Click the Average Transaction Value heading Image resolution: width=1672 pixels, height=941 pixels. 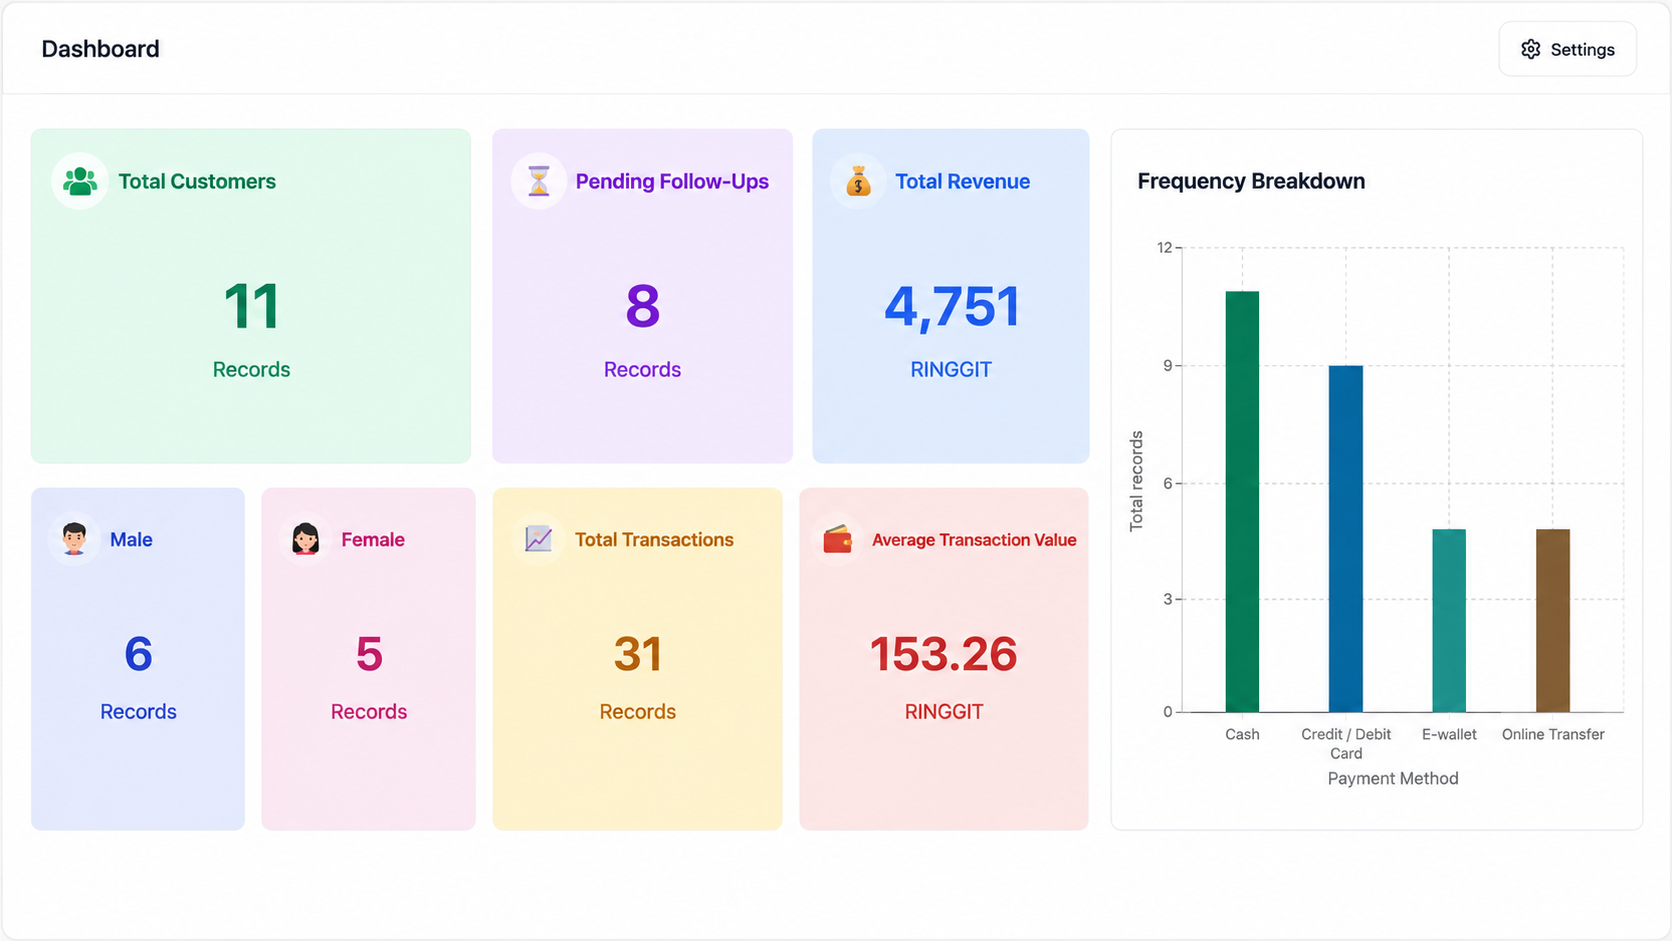coord(974,540)
